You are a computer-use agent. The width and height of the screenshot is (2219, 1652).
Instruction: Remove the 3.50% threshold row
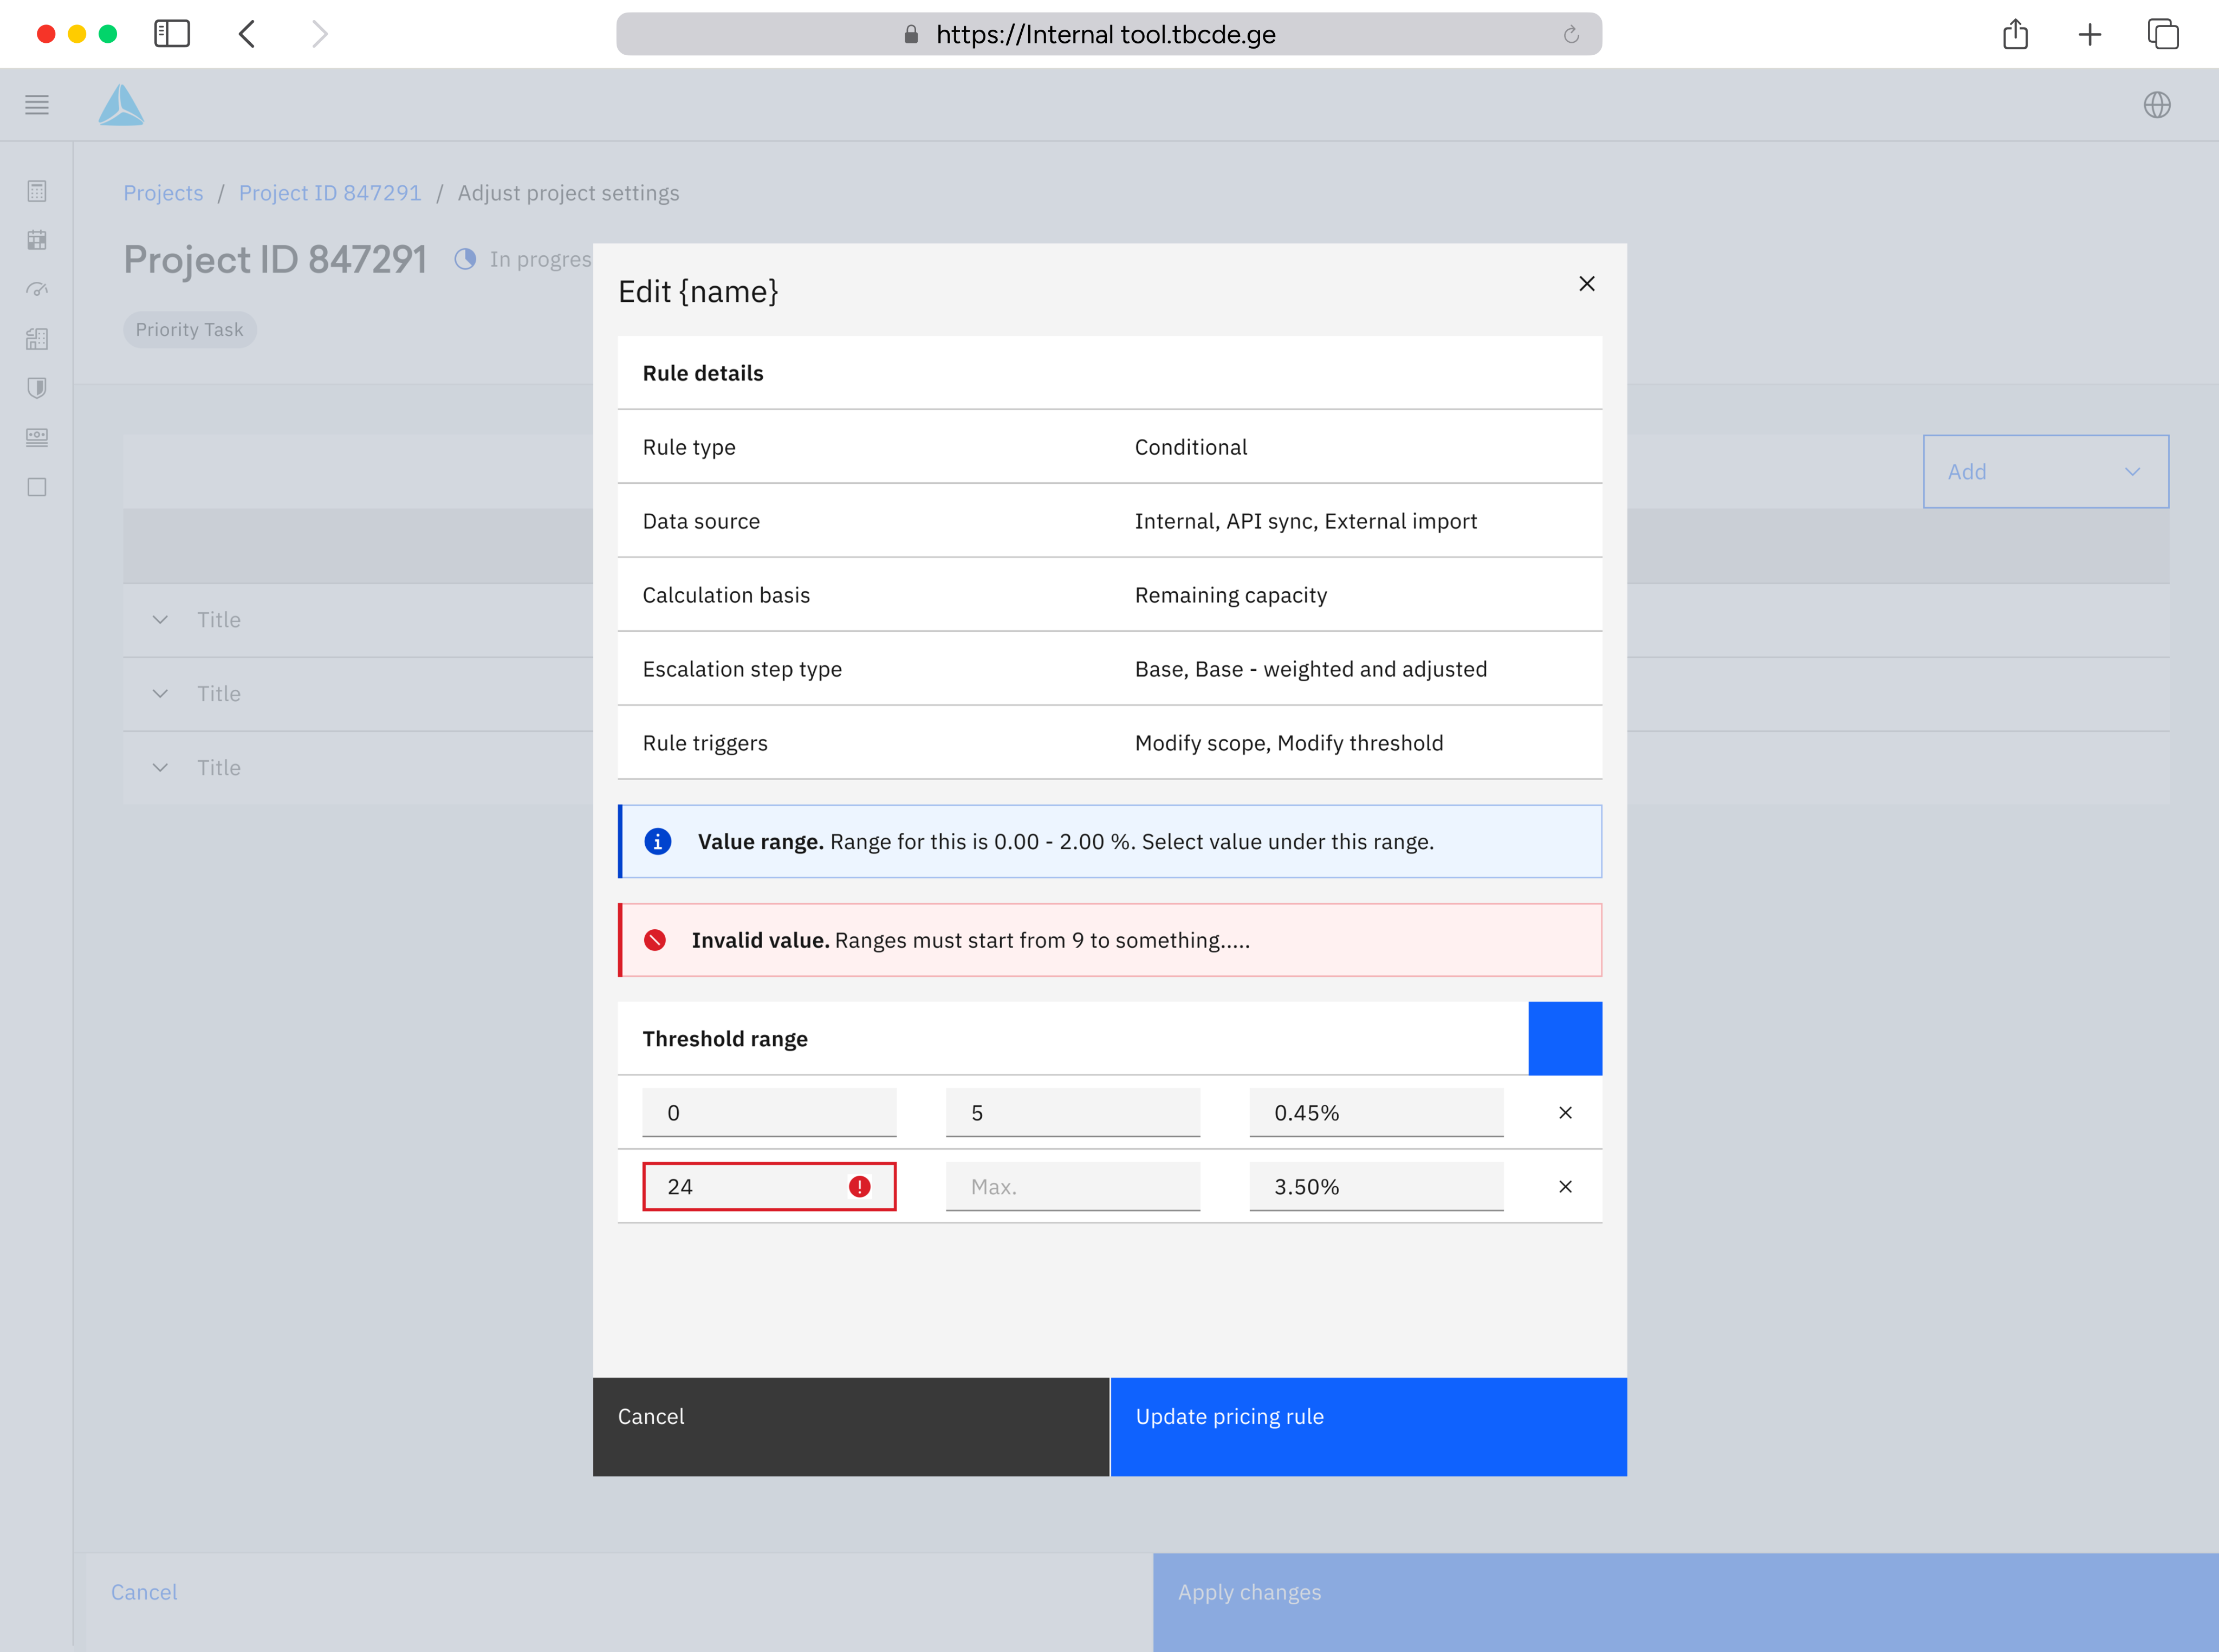point(1566,1187)
